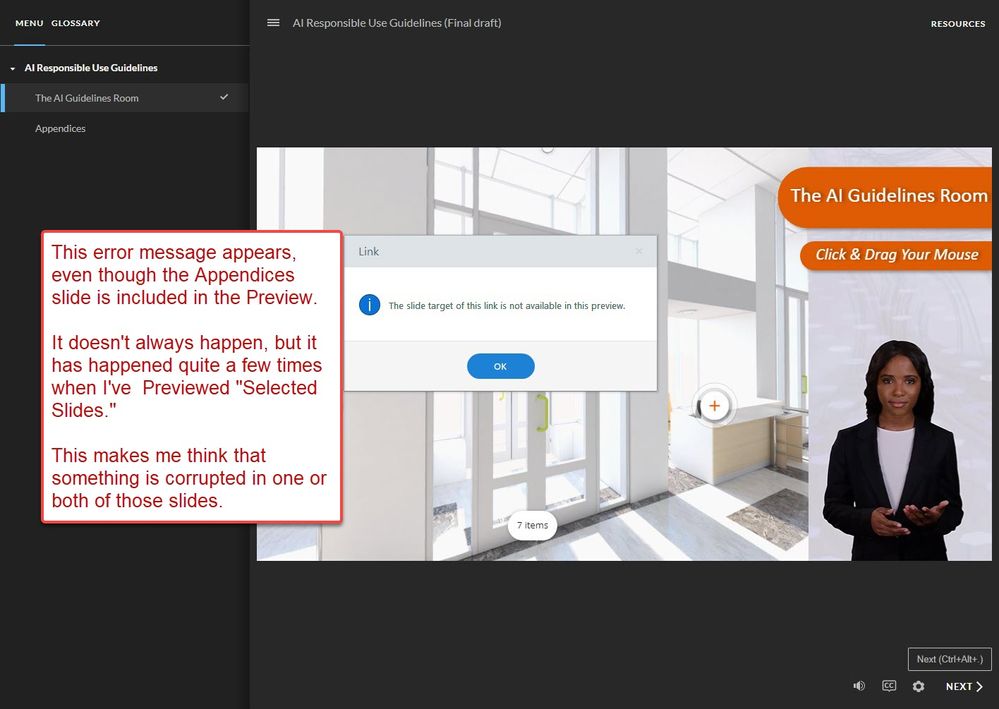Click the volume speaker icon
Image resolution: width=999 pixels, height=709 pixels.
tap(859, 686)
